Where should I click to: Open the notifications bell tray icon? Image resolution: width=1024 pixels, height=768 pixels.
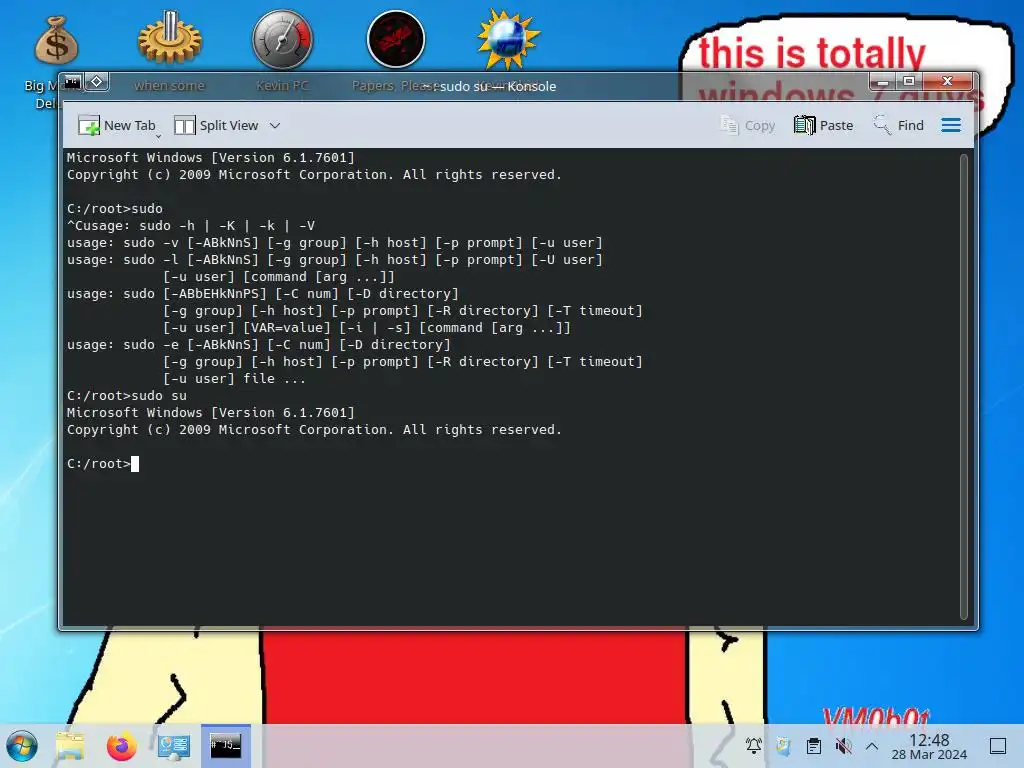(754, 746)
